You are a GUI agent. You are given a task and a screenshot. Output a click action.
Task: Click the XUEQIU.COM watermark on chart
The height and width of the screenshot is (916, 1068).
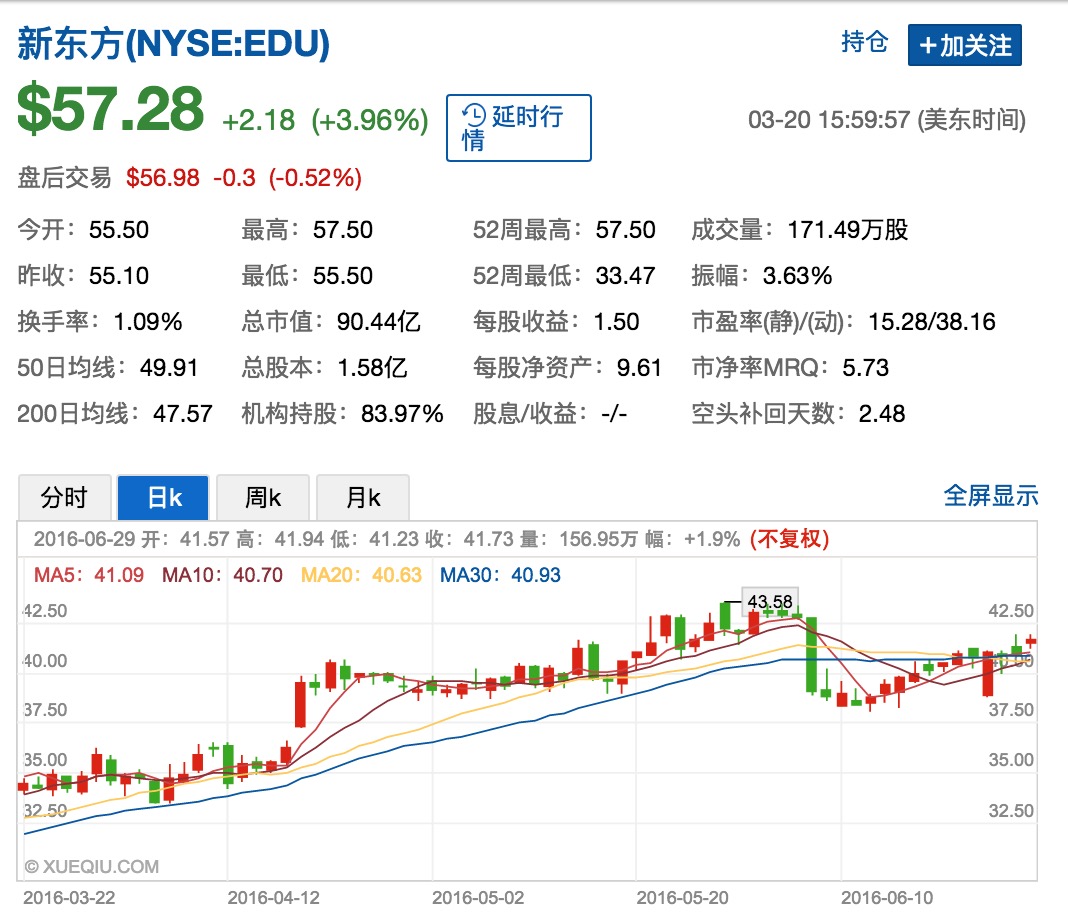[91, 867]
